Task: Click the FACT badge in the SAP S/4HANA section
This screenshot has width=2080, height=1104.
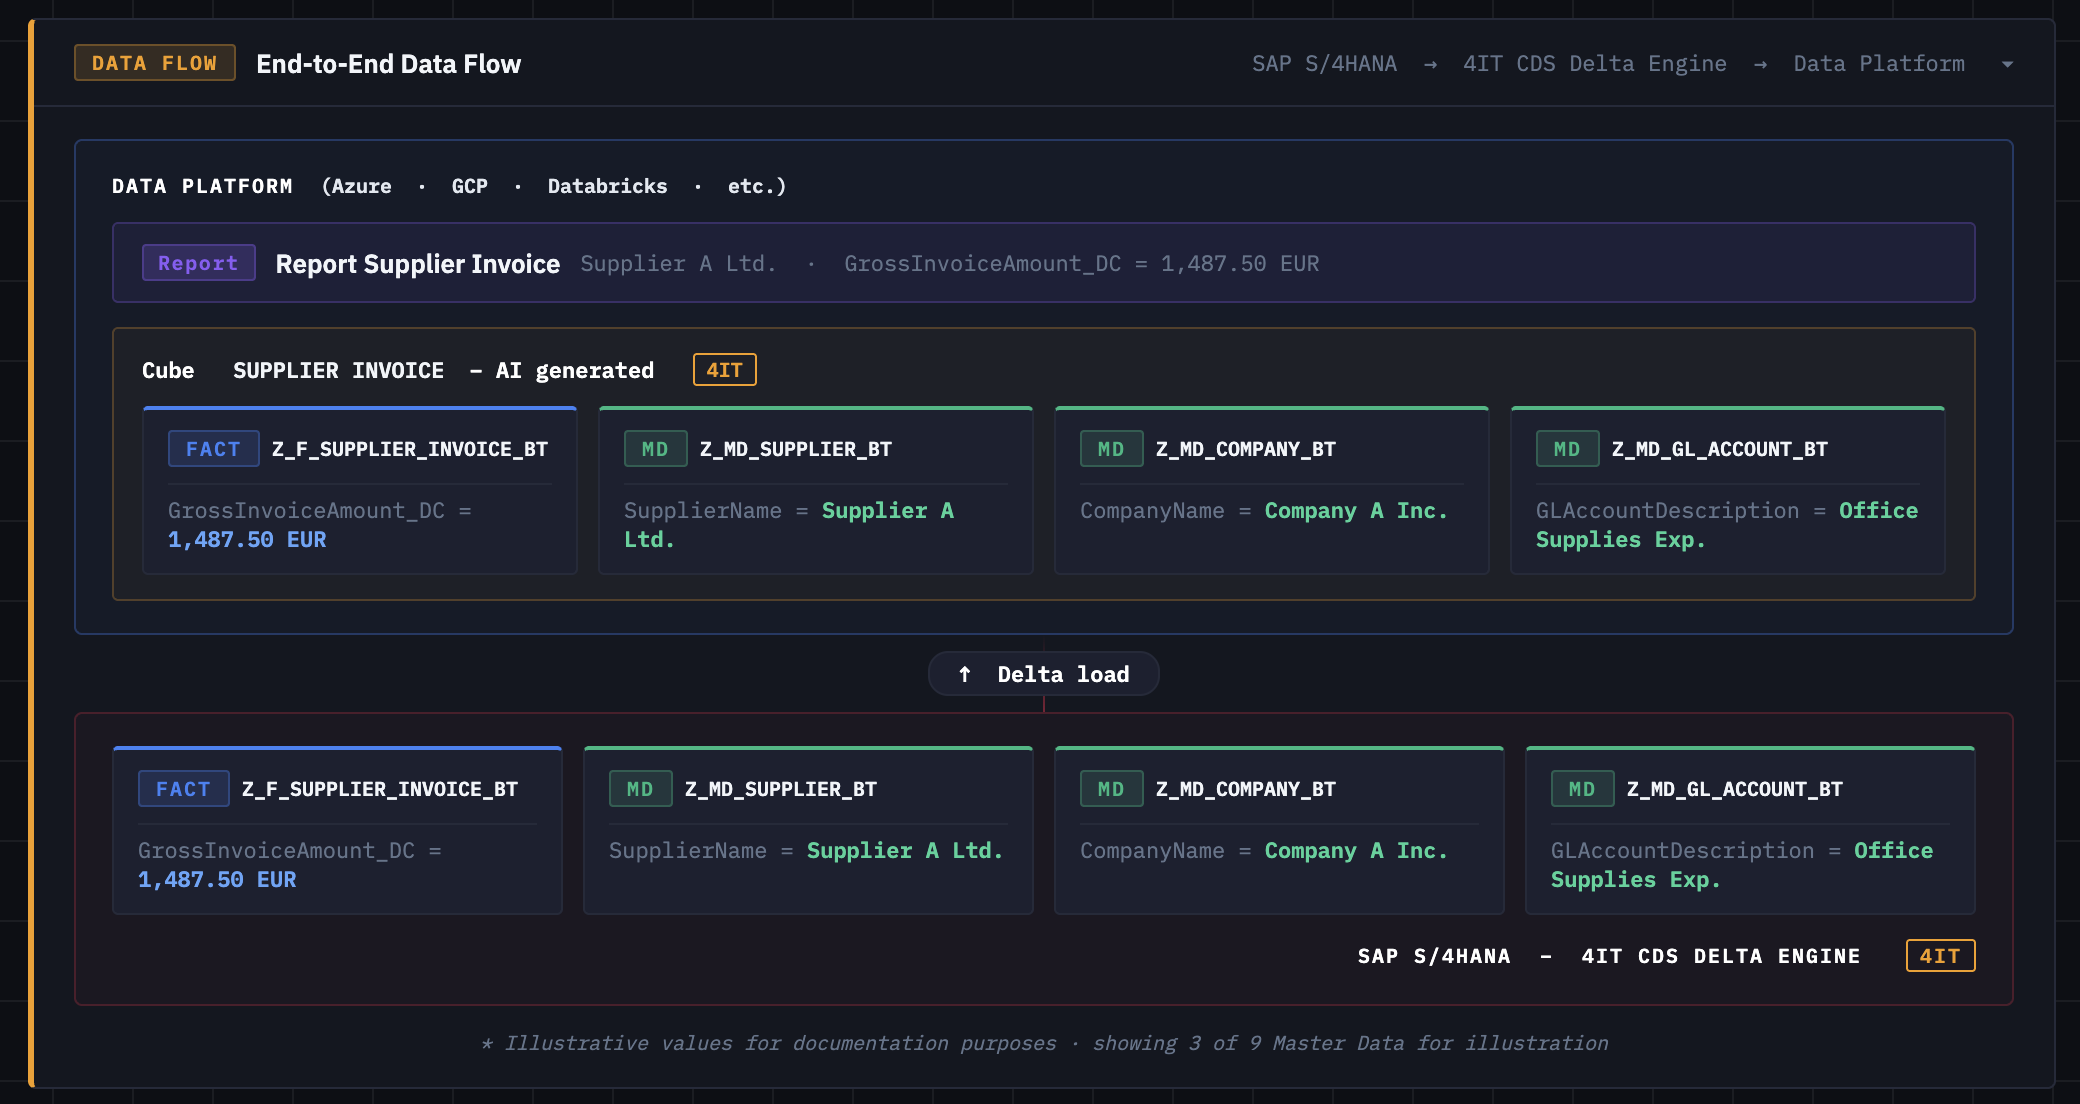Action: tap(183, 788)
